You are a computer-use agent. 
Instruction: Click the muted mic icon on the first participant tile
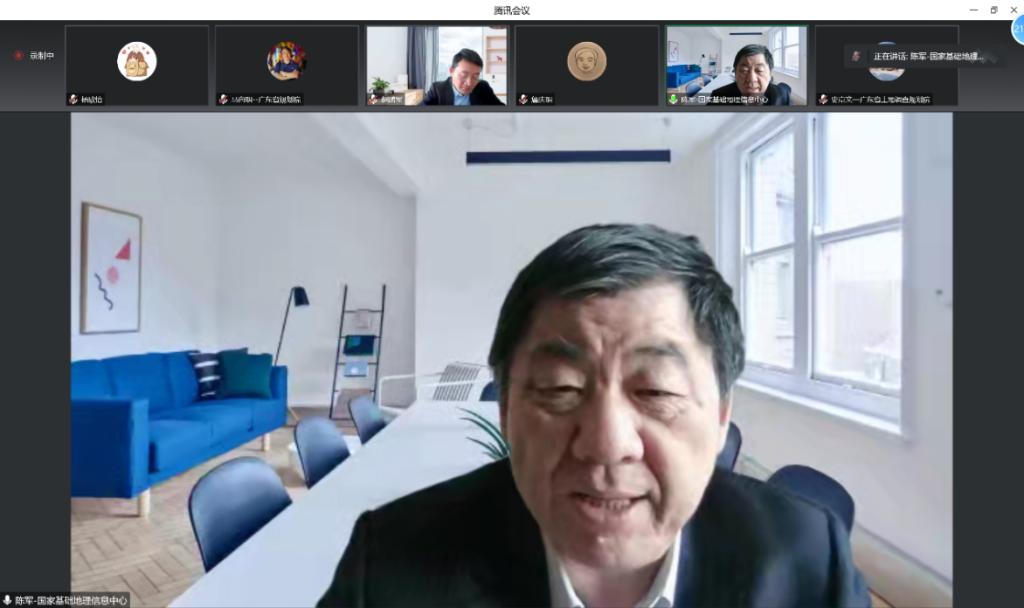(x=73, y=99)
